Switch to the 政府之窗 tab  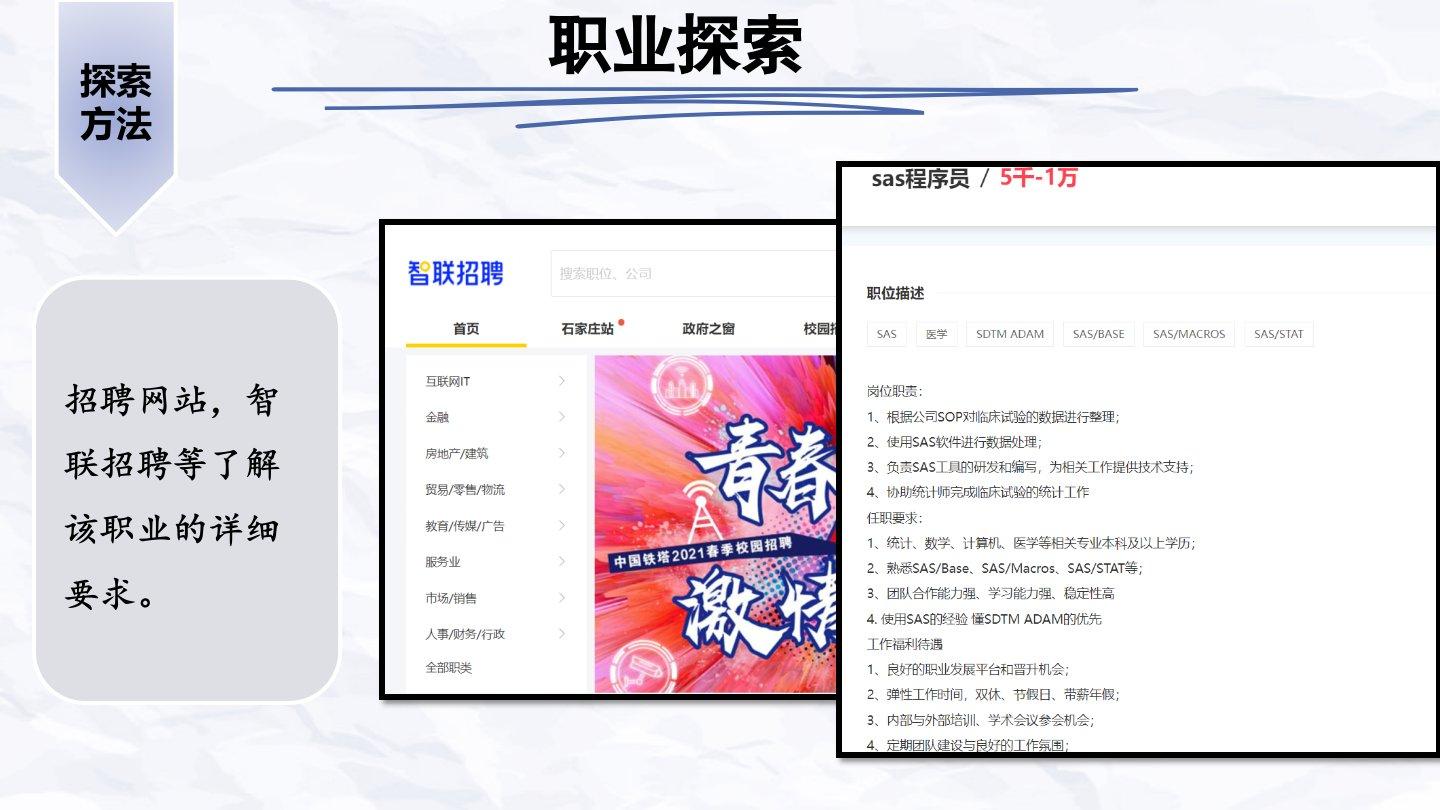point(708,329)
